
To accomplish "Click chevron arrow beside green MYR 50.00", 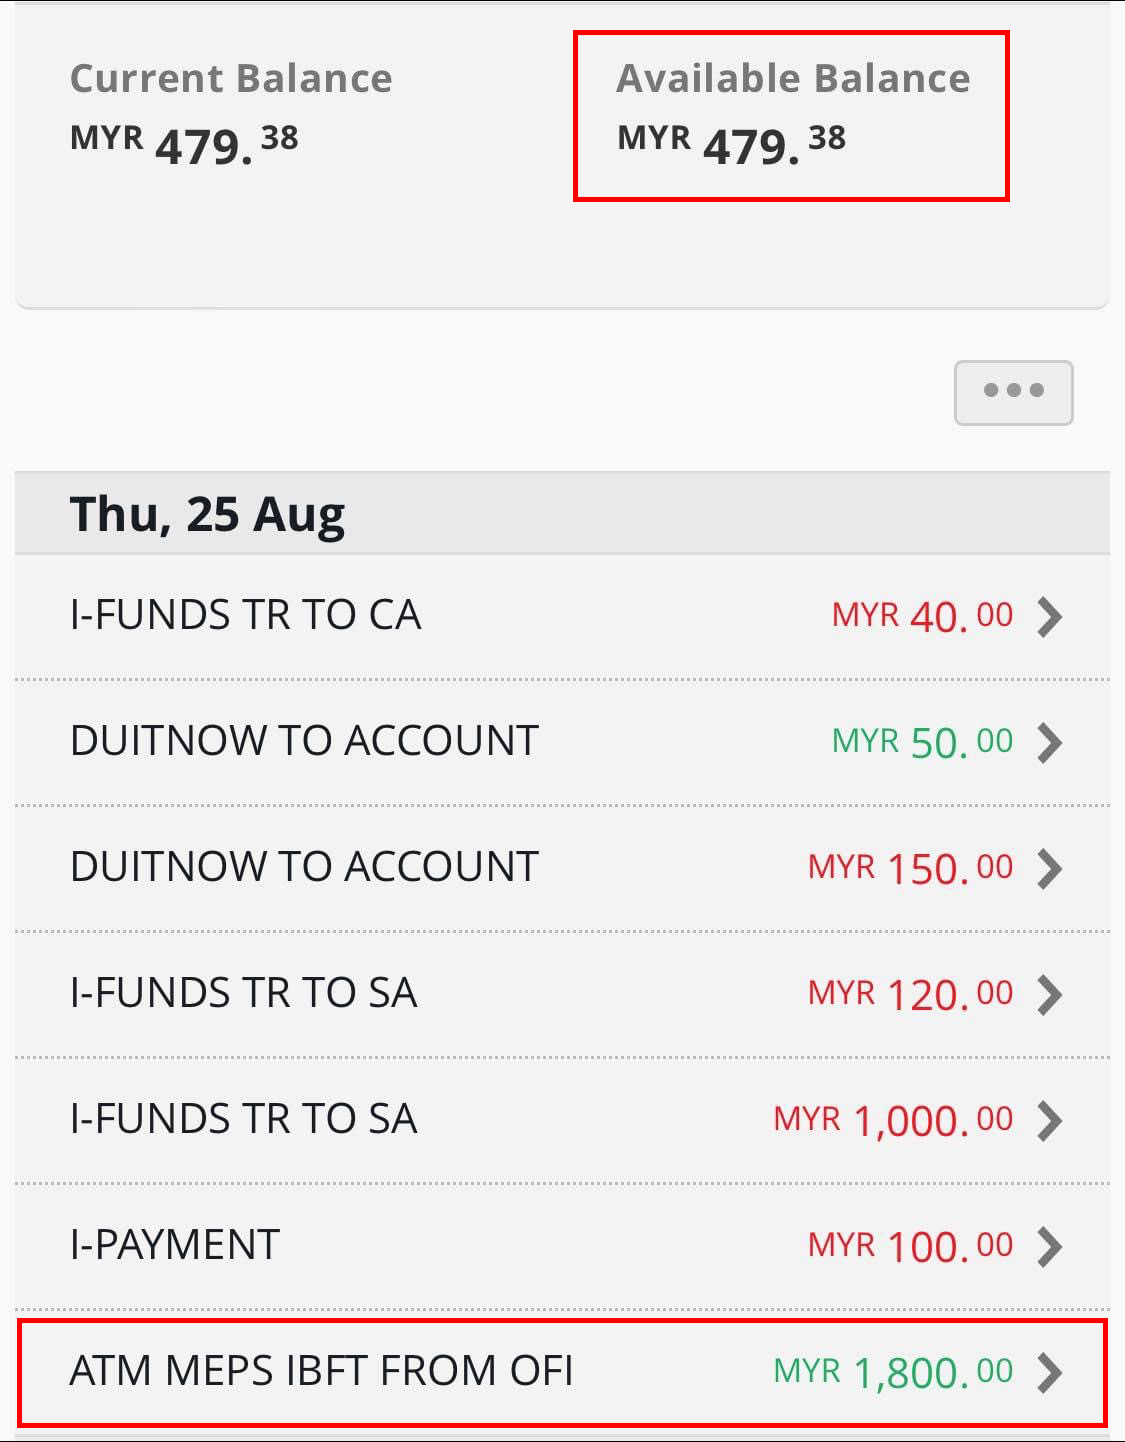I will coord(1049,742).
